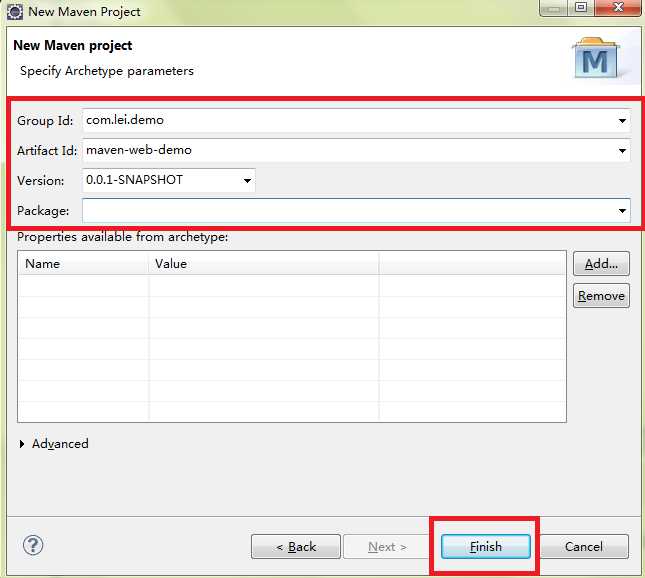Click the disabled Next > button
The height and width of the screenshot is (578, 645).
click(x=387, y=547)
